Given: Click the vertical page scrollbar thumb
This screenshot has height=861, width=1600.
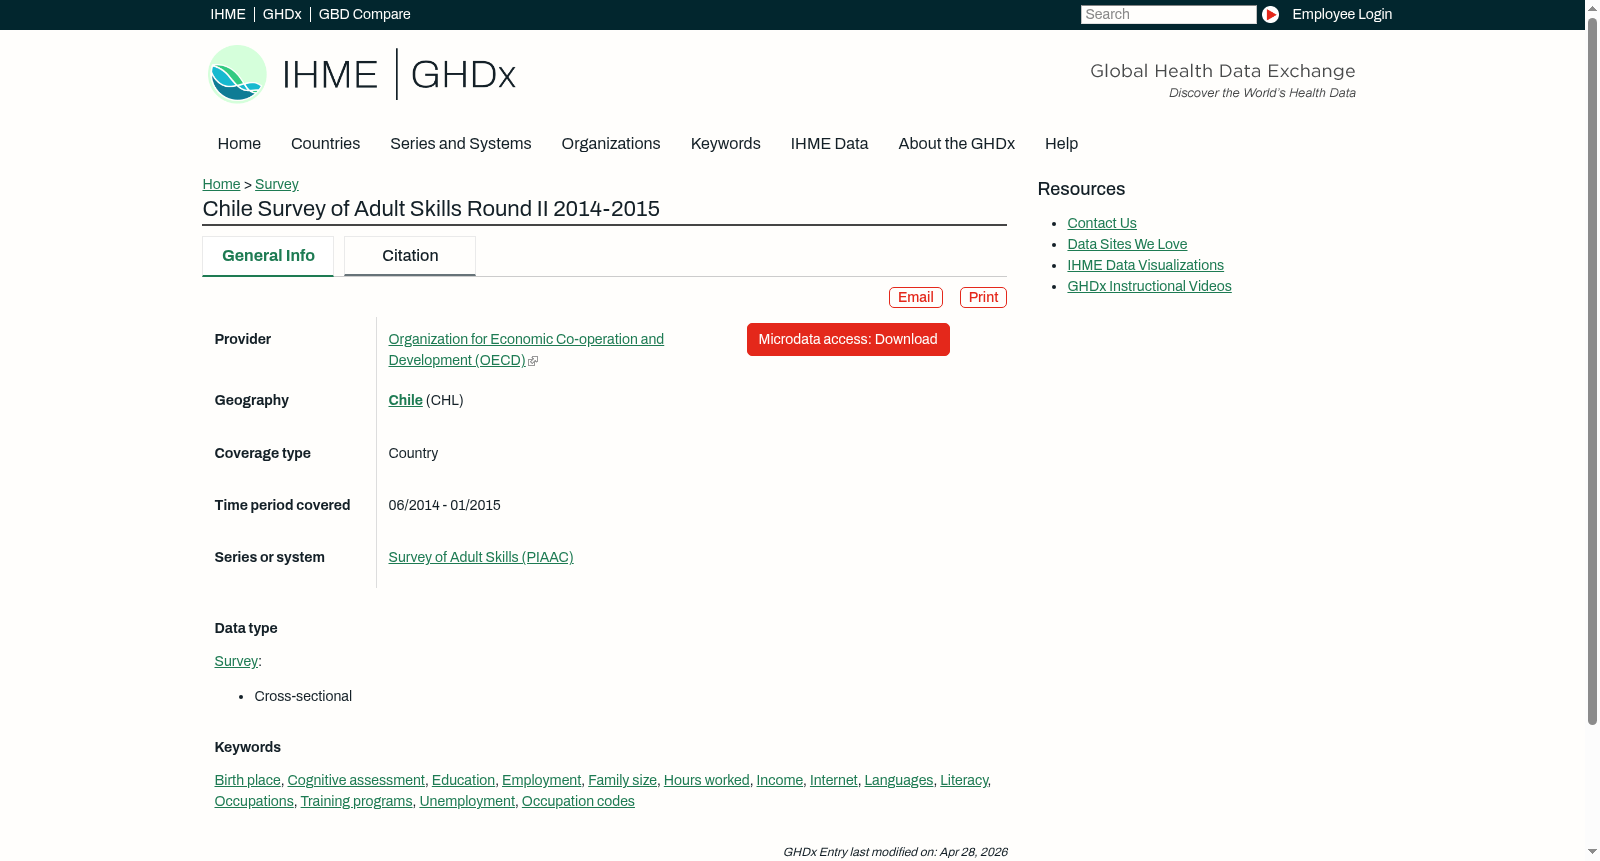Looking at the screenshot, I should 1592,370.
